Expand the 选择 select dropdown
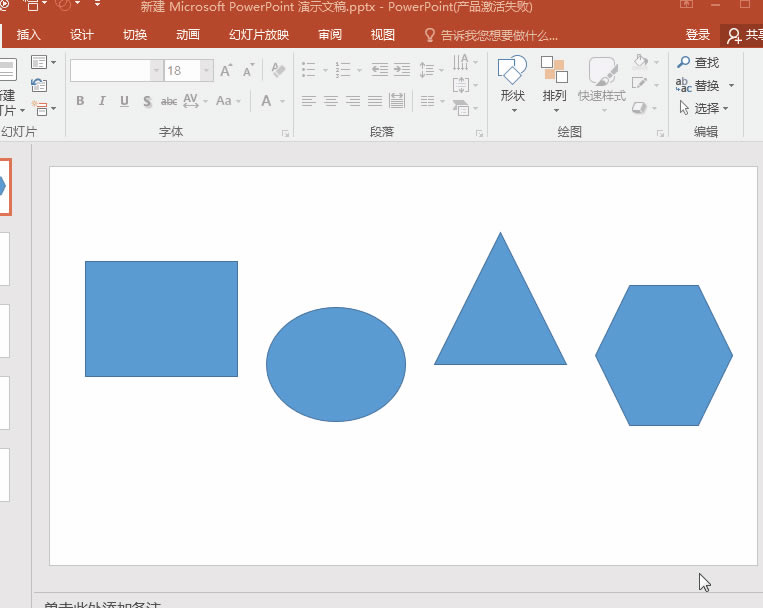 [x=726, y=109]
